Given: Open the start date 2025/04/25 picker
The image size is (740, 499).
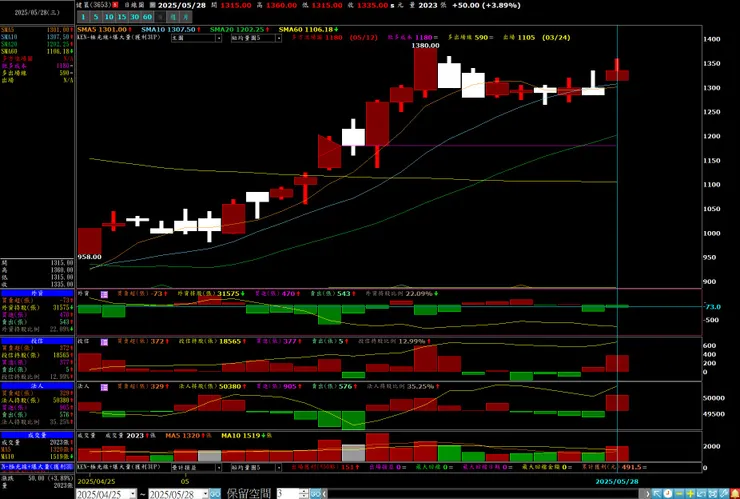Looking at the screenshot, I should [106, 494].
